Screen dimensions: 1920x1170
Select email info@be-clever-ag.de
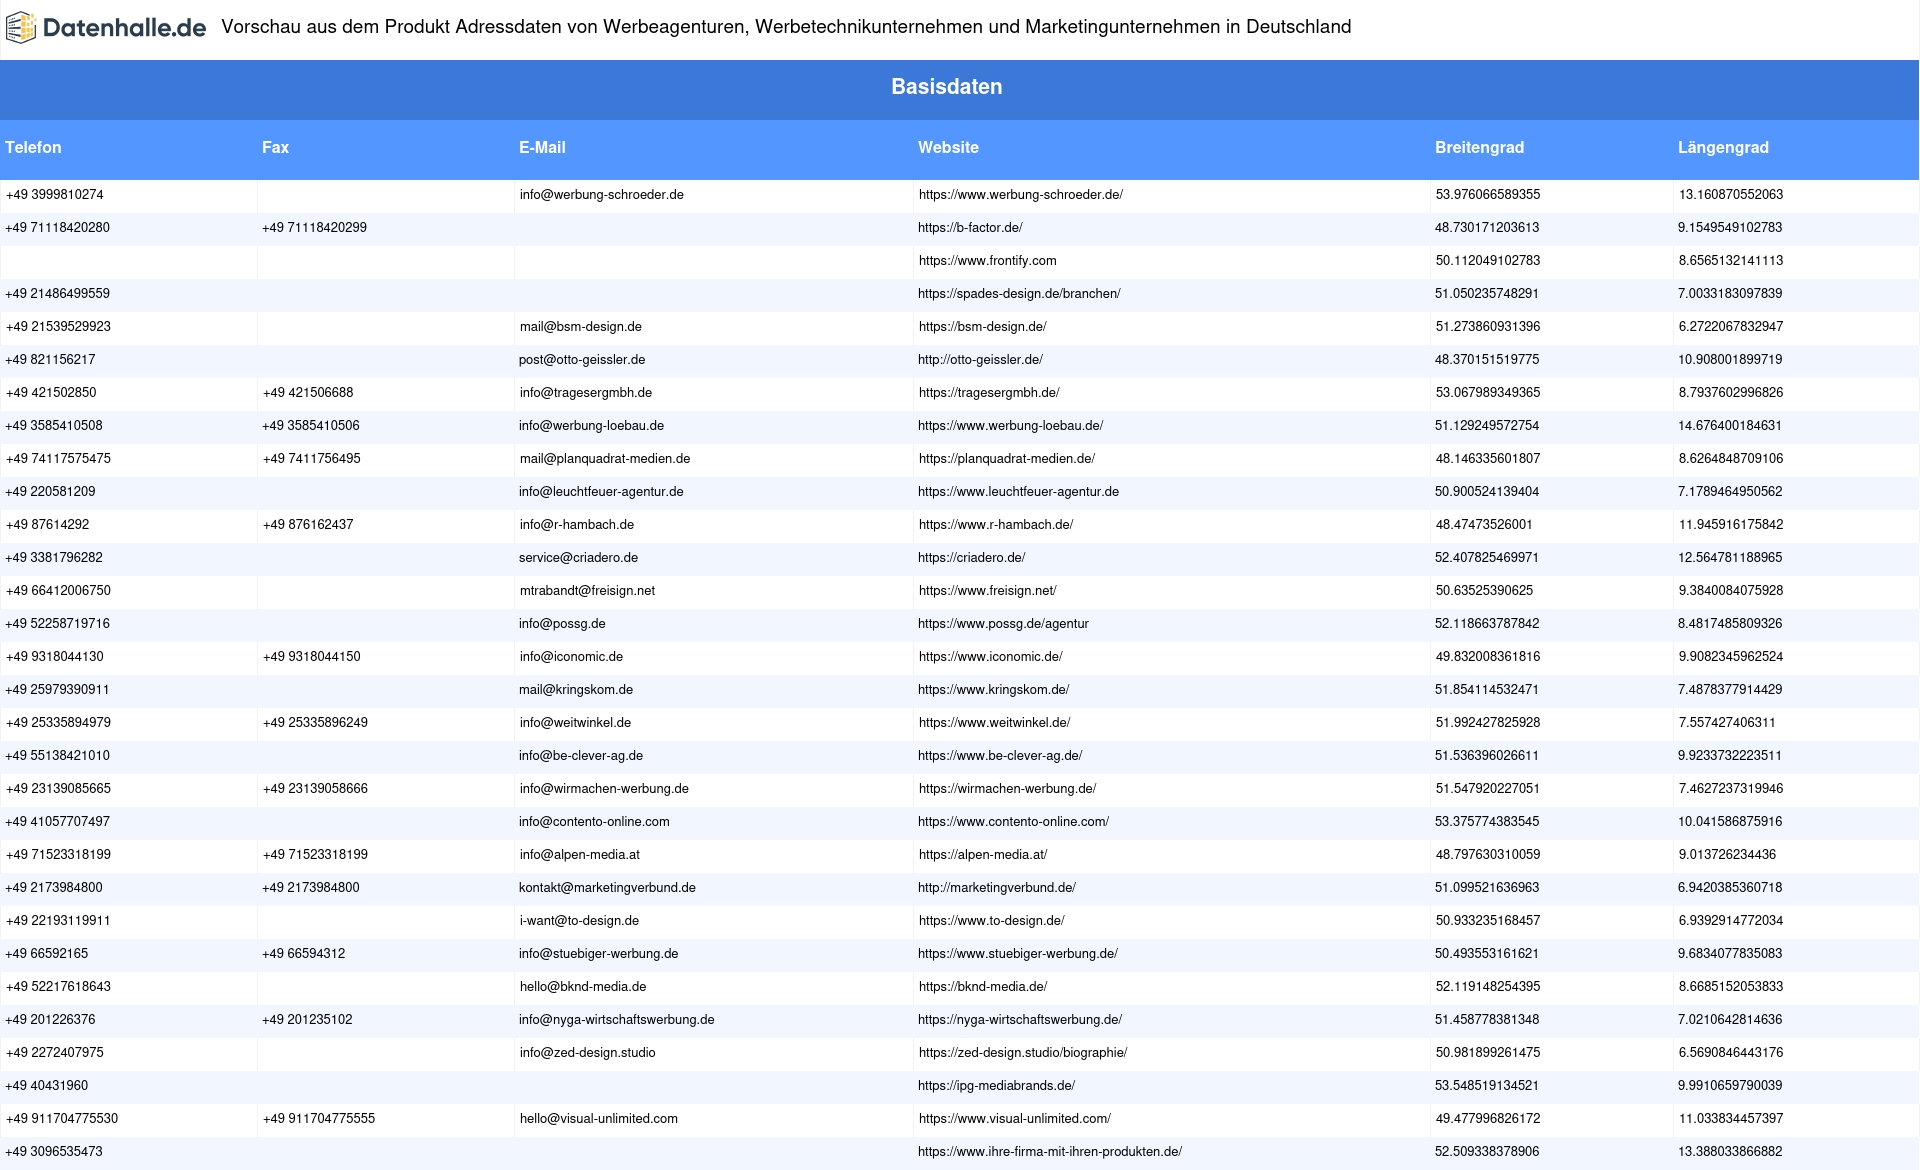(581, 756)
